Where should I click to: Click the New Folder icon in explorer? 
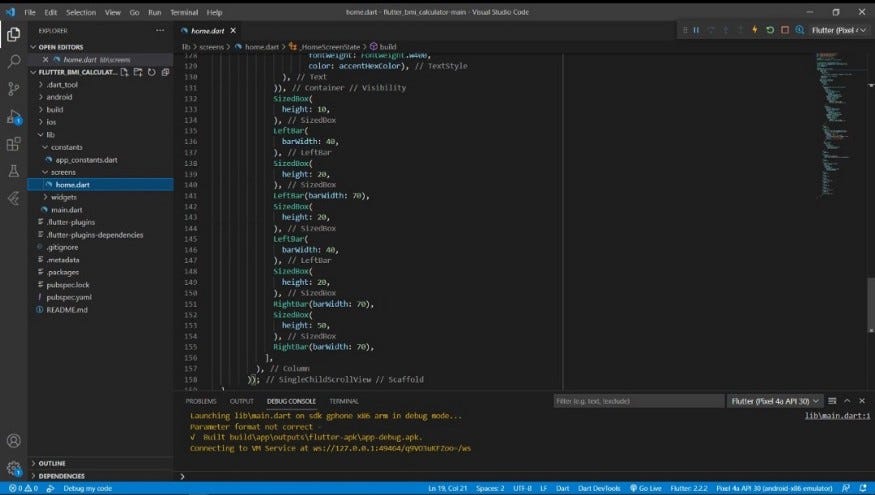pyautogui.click(x=138, y=72)
